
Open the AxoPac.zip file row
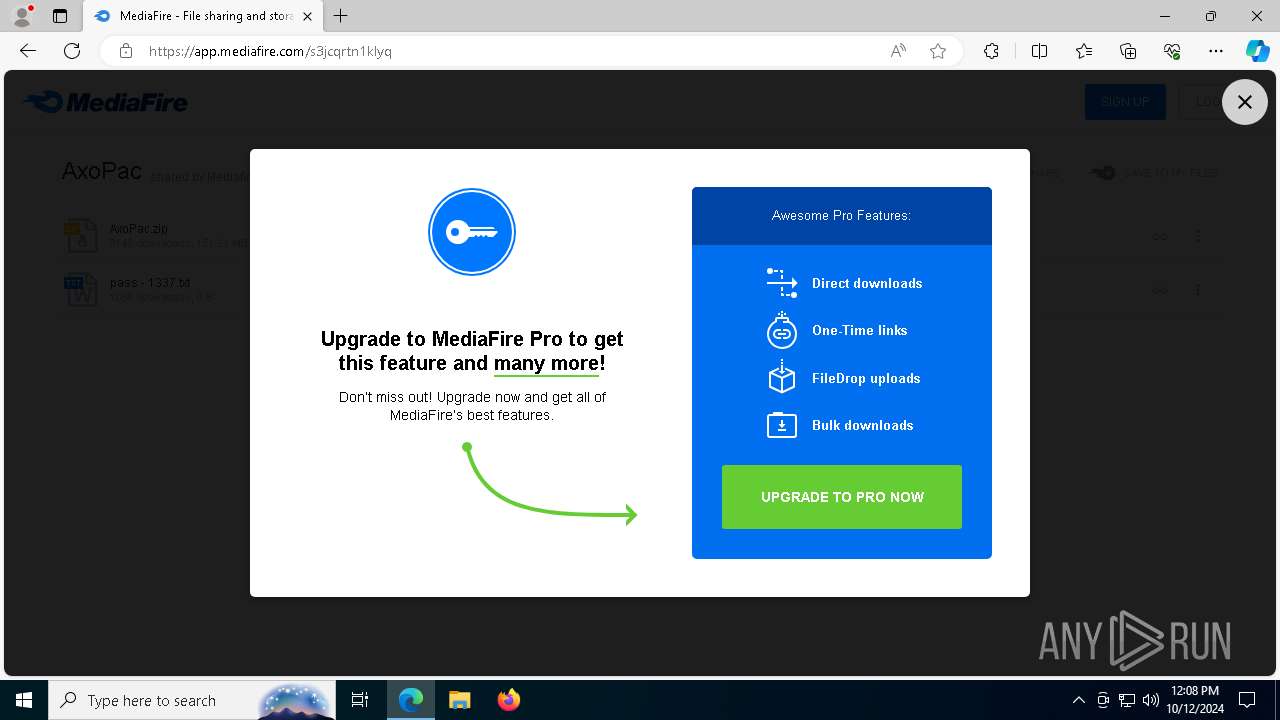[x=640, y=236]
